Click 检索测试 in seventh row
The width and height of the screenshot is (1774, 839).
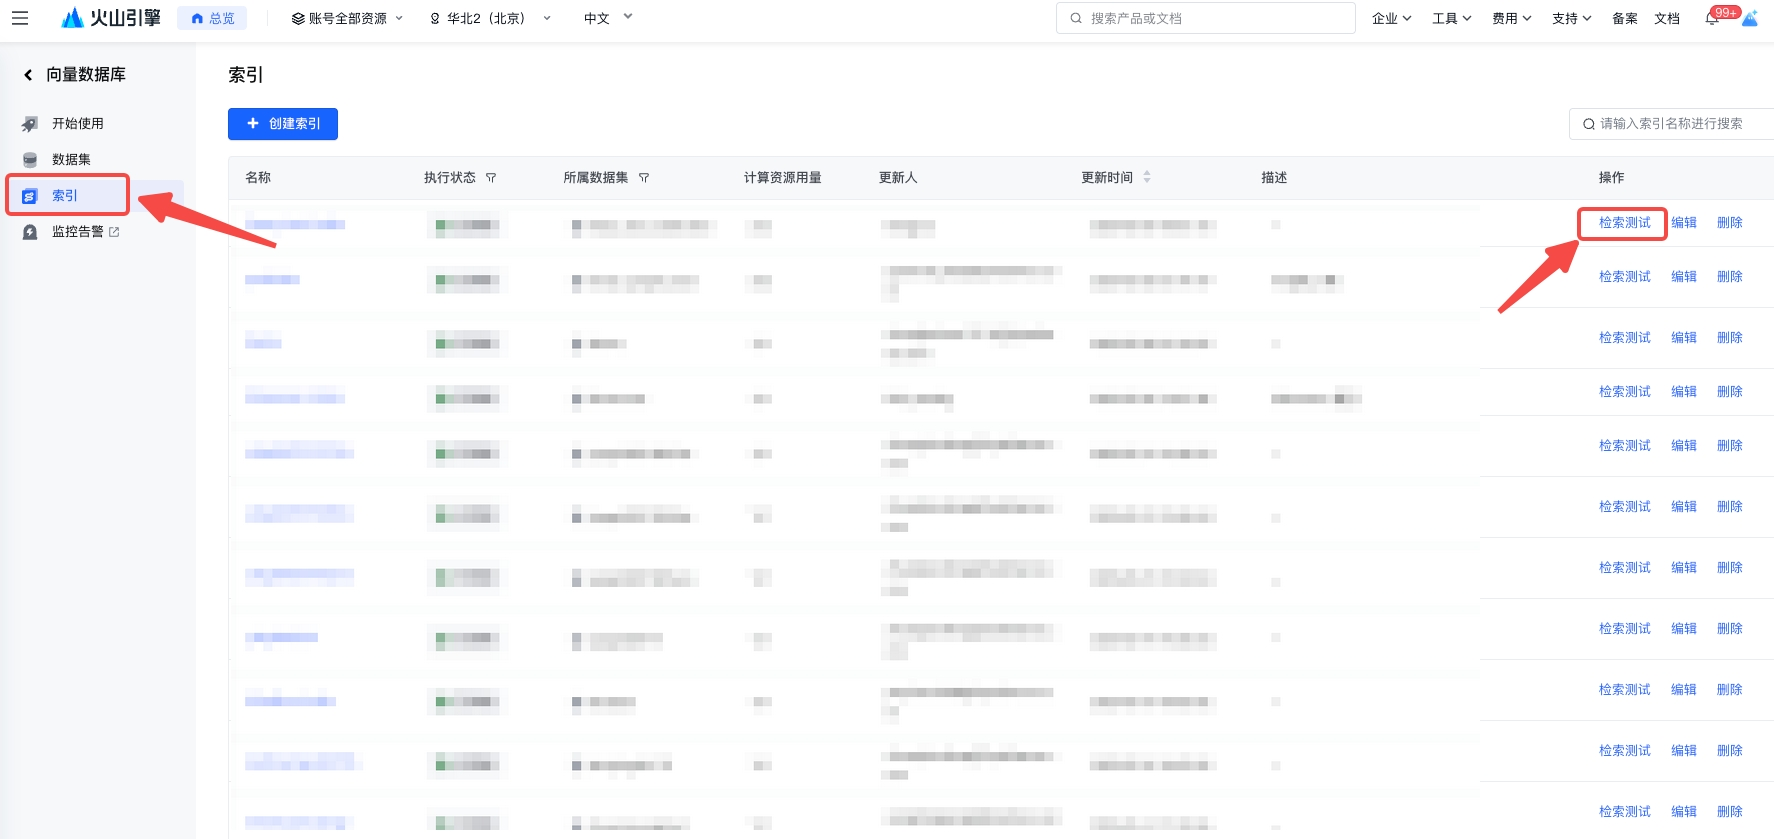(x=1625, y=568)
